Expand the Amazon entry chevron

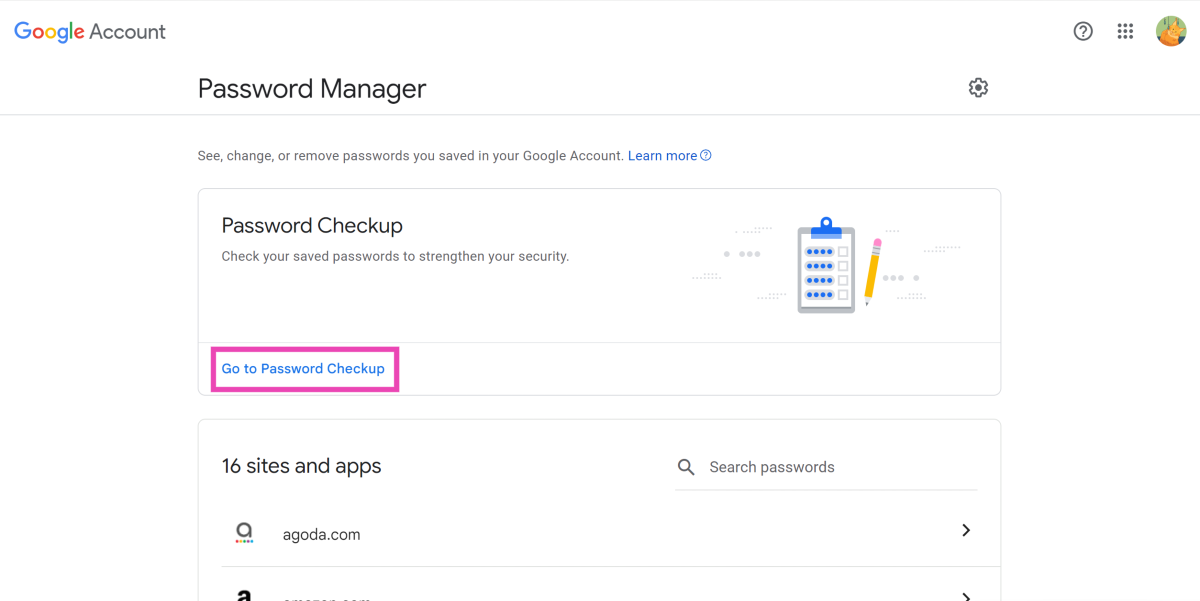965,596
